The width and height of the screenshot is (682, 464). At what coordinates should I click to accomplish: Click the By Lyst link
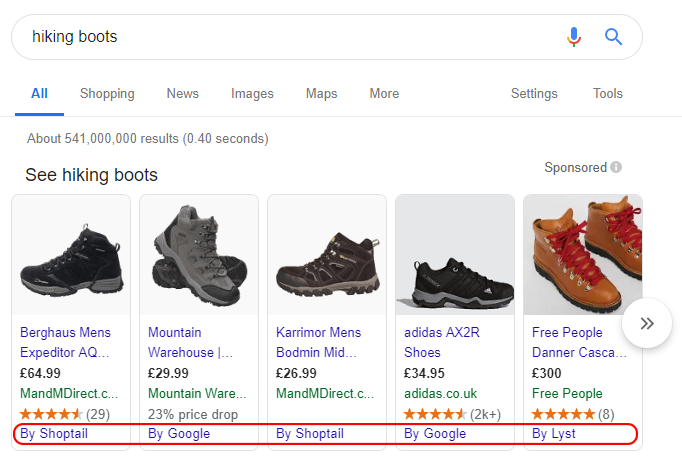[554, 434]
